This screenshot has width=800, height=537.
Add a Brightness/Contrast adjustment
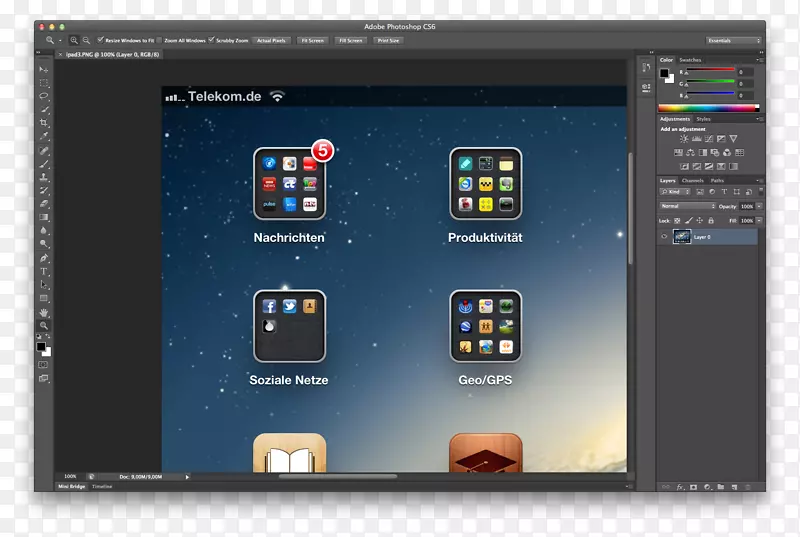(x=684, y=139)
